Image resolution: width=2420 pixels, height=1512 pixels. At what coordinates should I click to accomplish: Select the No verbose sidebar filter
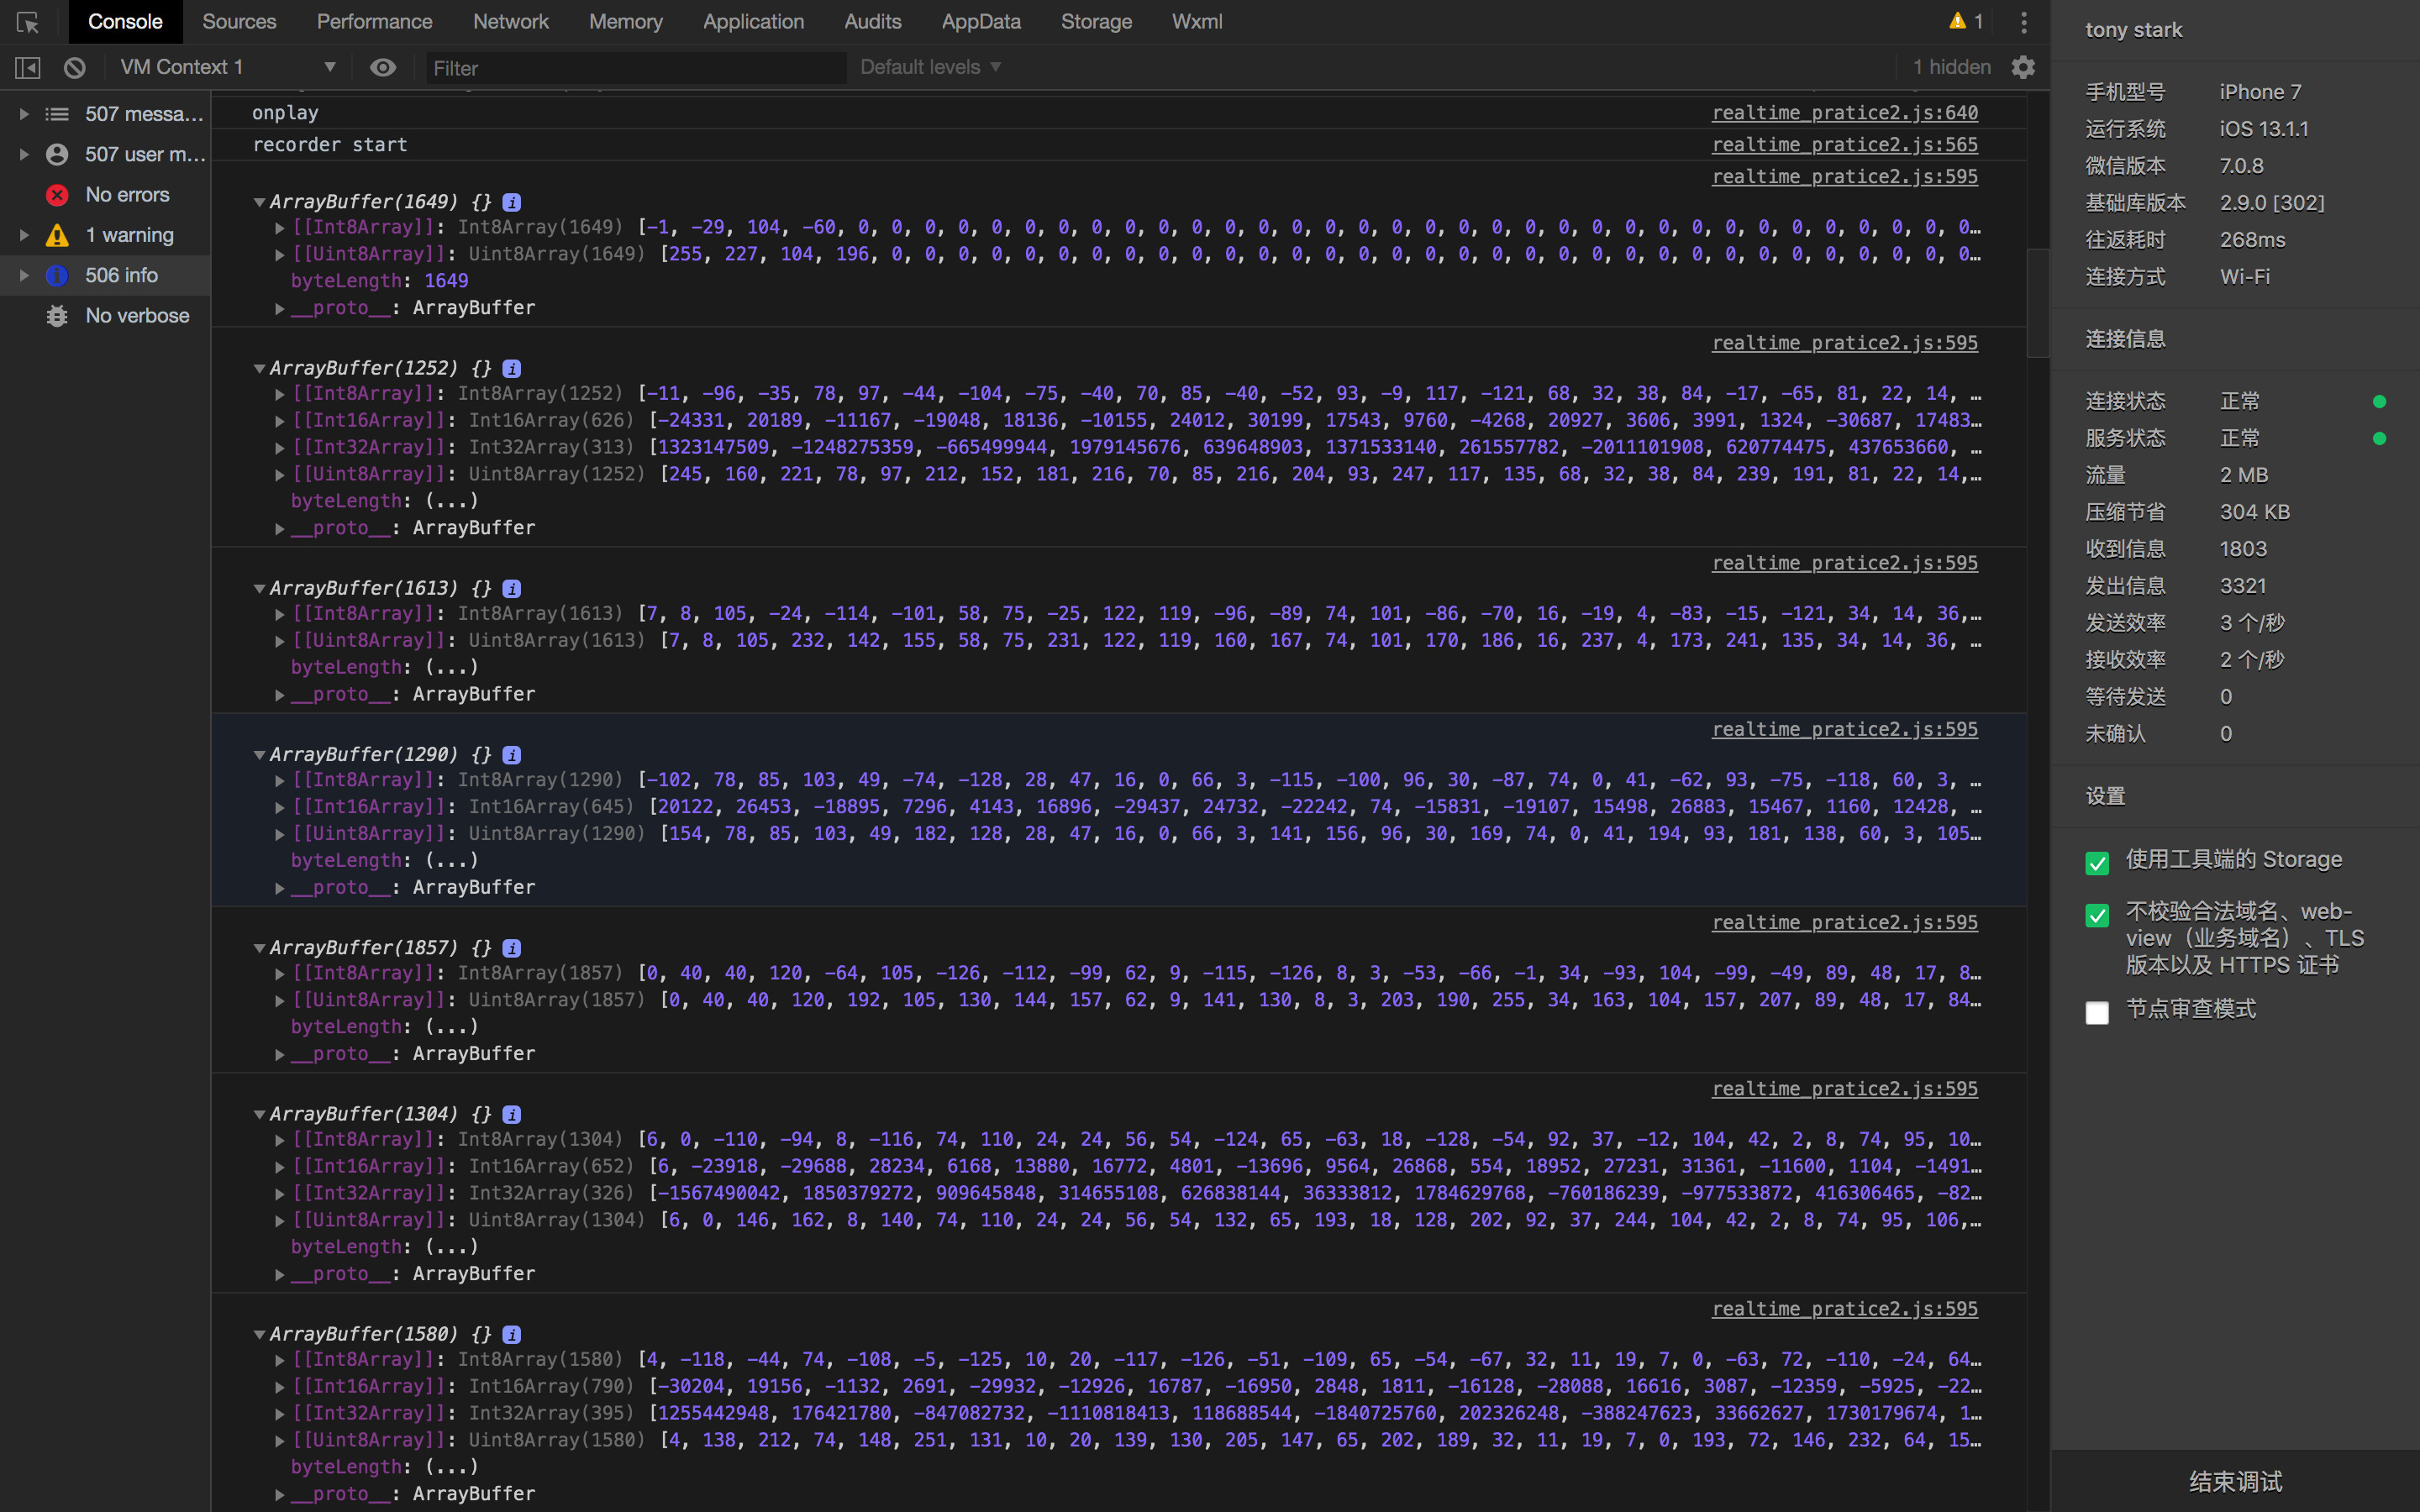106,315
